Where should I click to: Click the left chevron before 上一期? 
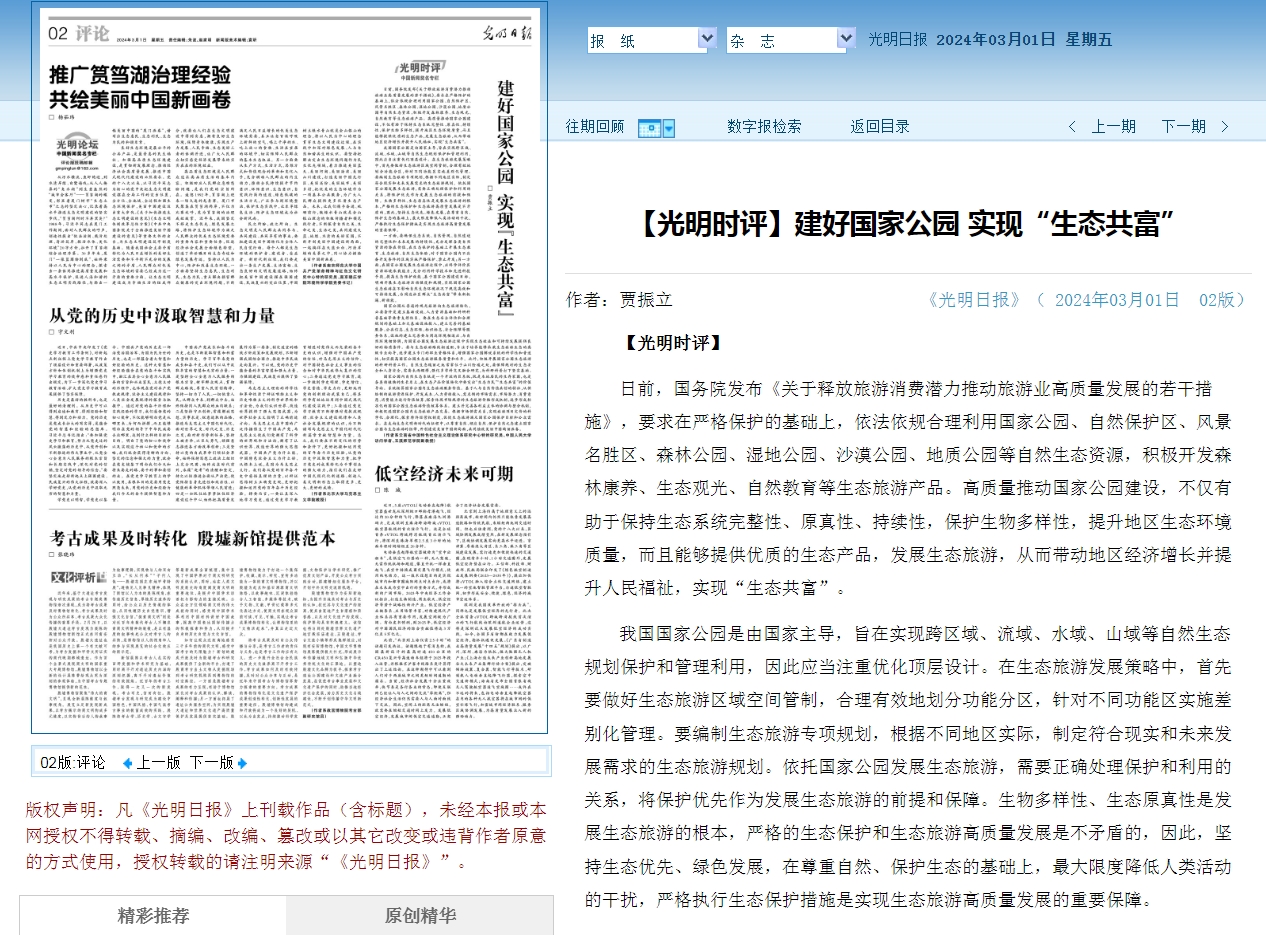click(x=1073, y=127)
